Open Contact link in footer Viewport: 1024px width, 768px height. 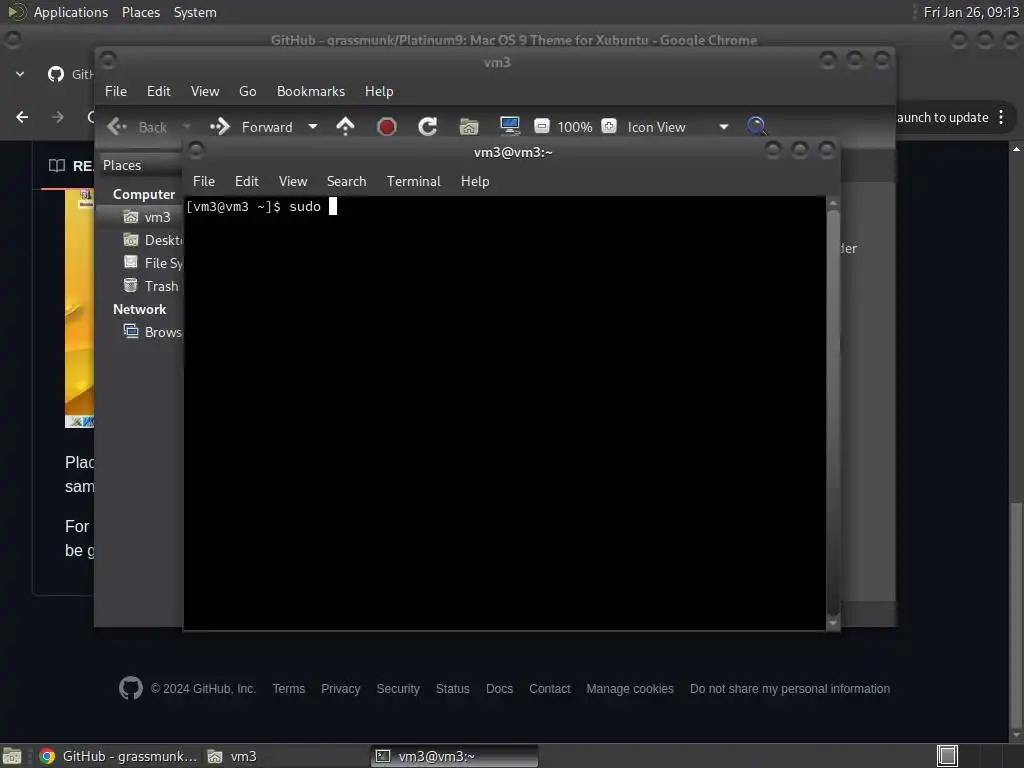click(x=549, y=689)
